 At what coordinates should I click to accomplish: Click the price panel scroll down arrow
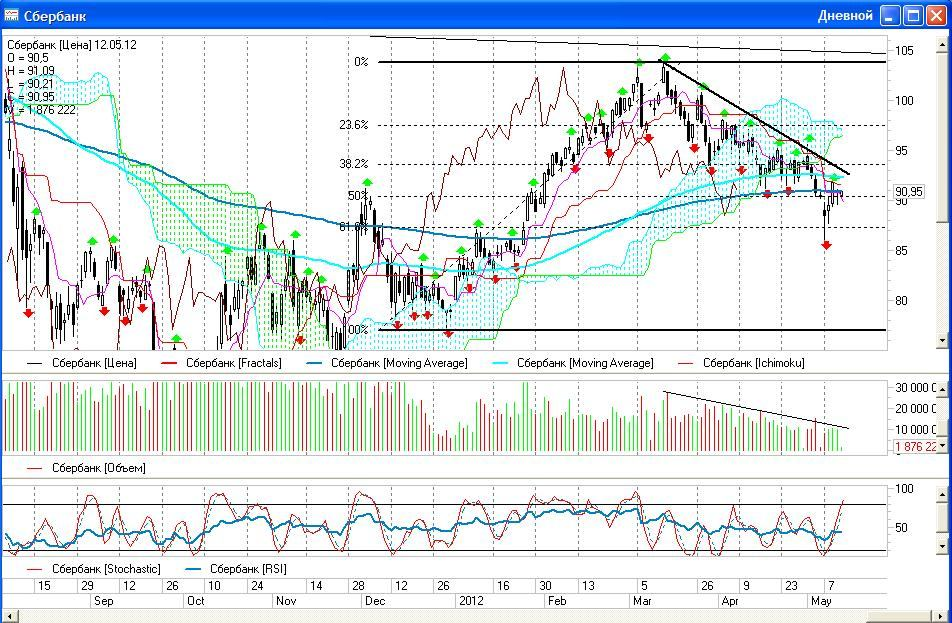(x=942, y=341)
